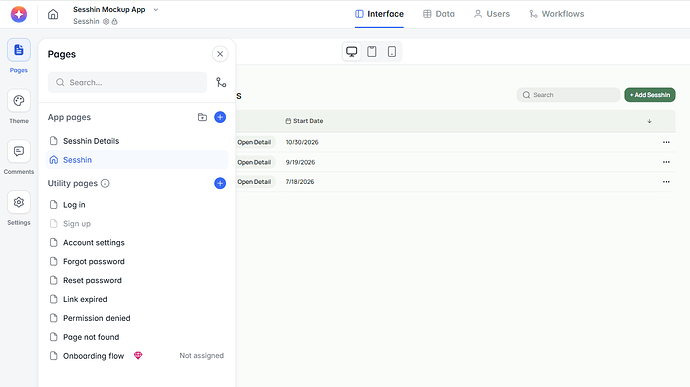
Task: Open the Reset password page
Action: pyautogui.click(x=137, y=280)
